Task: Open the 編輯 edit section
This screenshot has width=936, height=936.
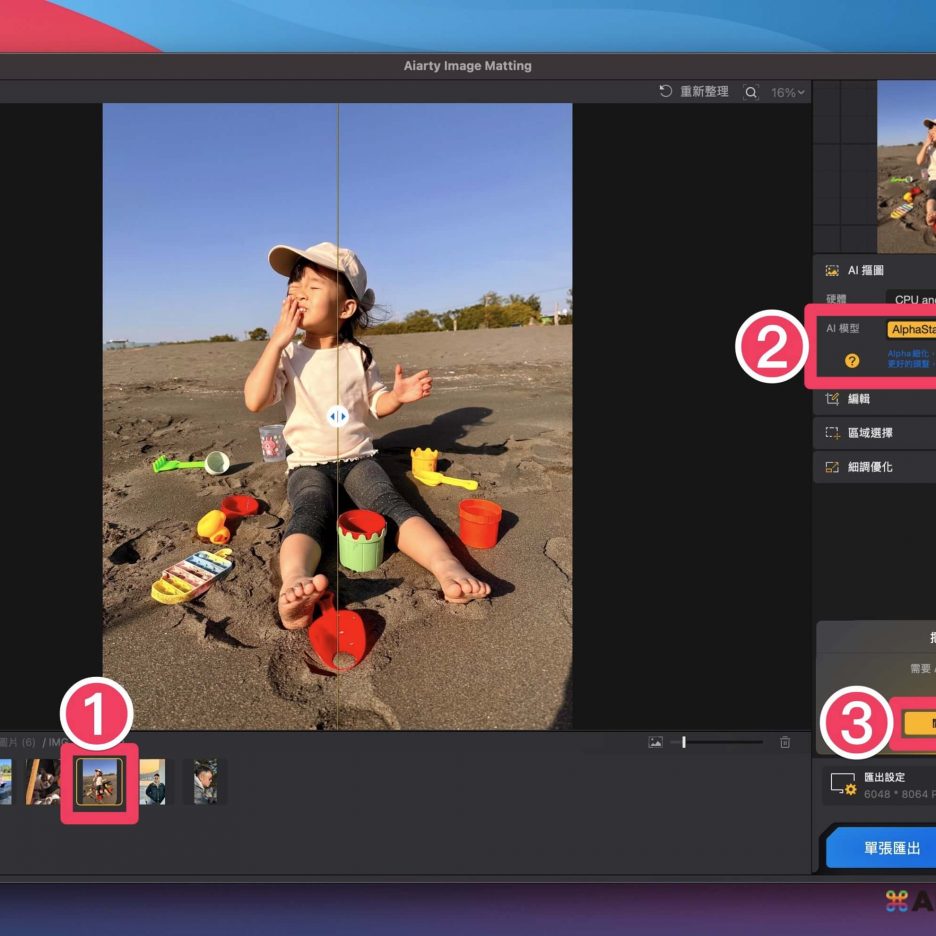Action: tap(858, 399)
